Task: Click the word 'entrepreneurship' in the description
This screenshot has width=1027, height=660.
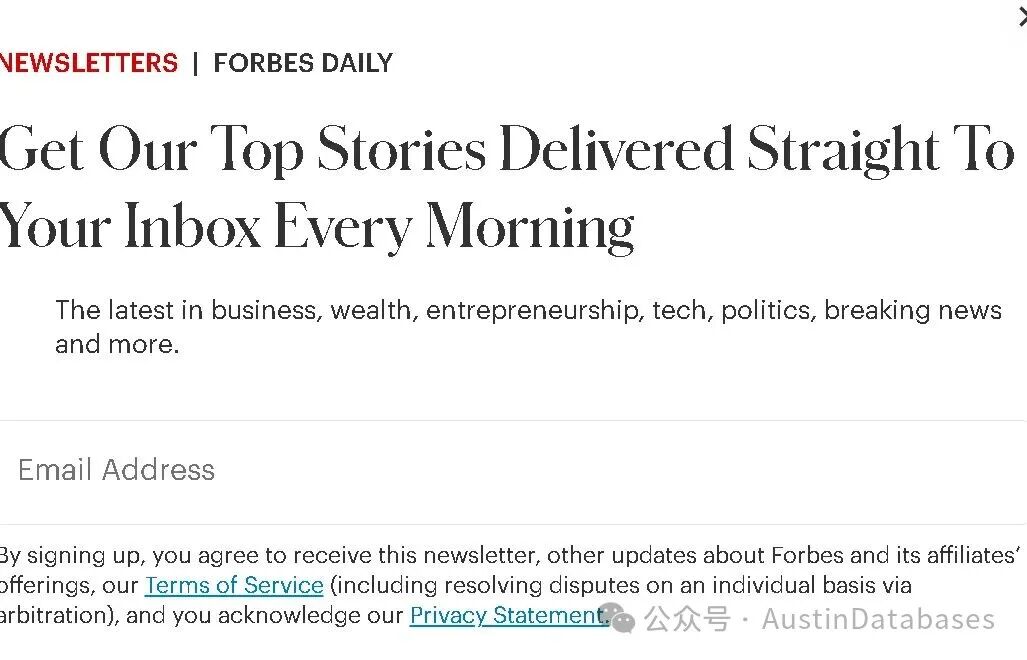Action: (x=532, y=310)
